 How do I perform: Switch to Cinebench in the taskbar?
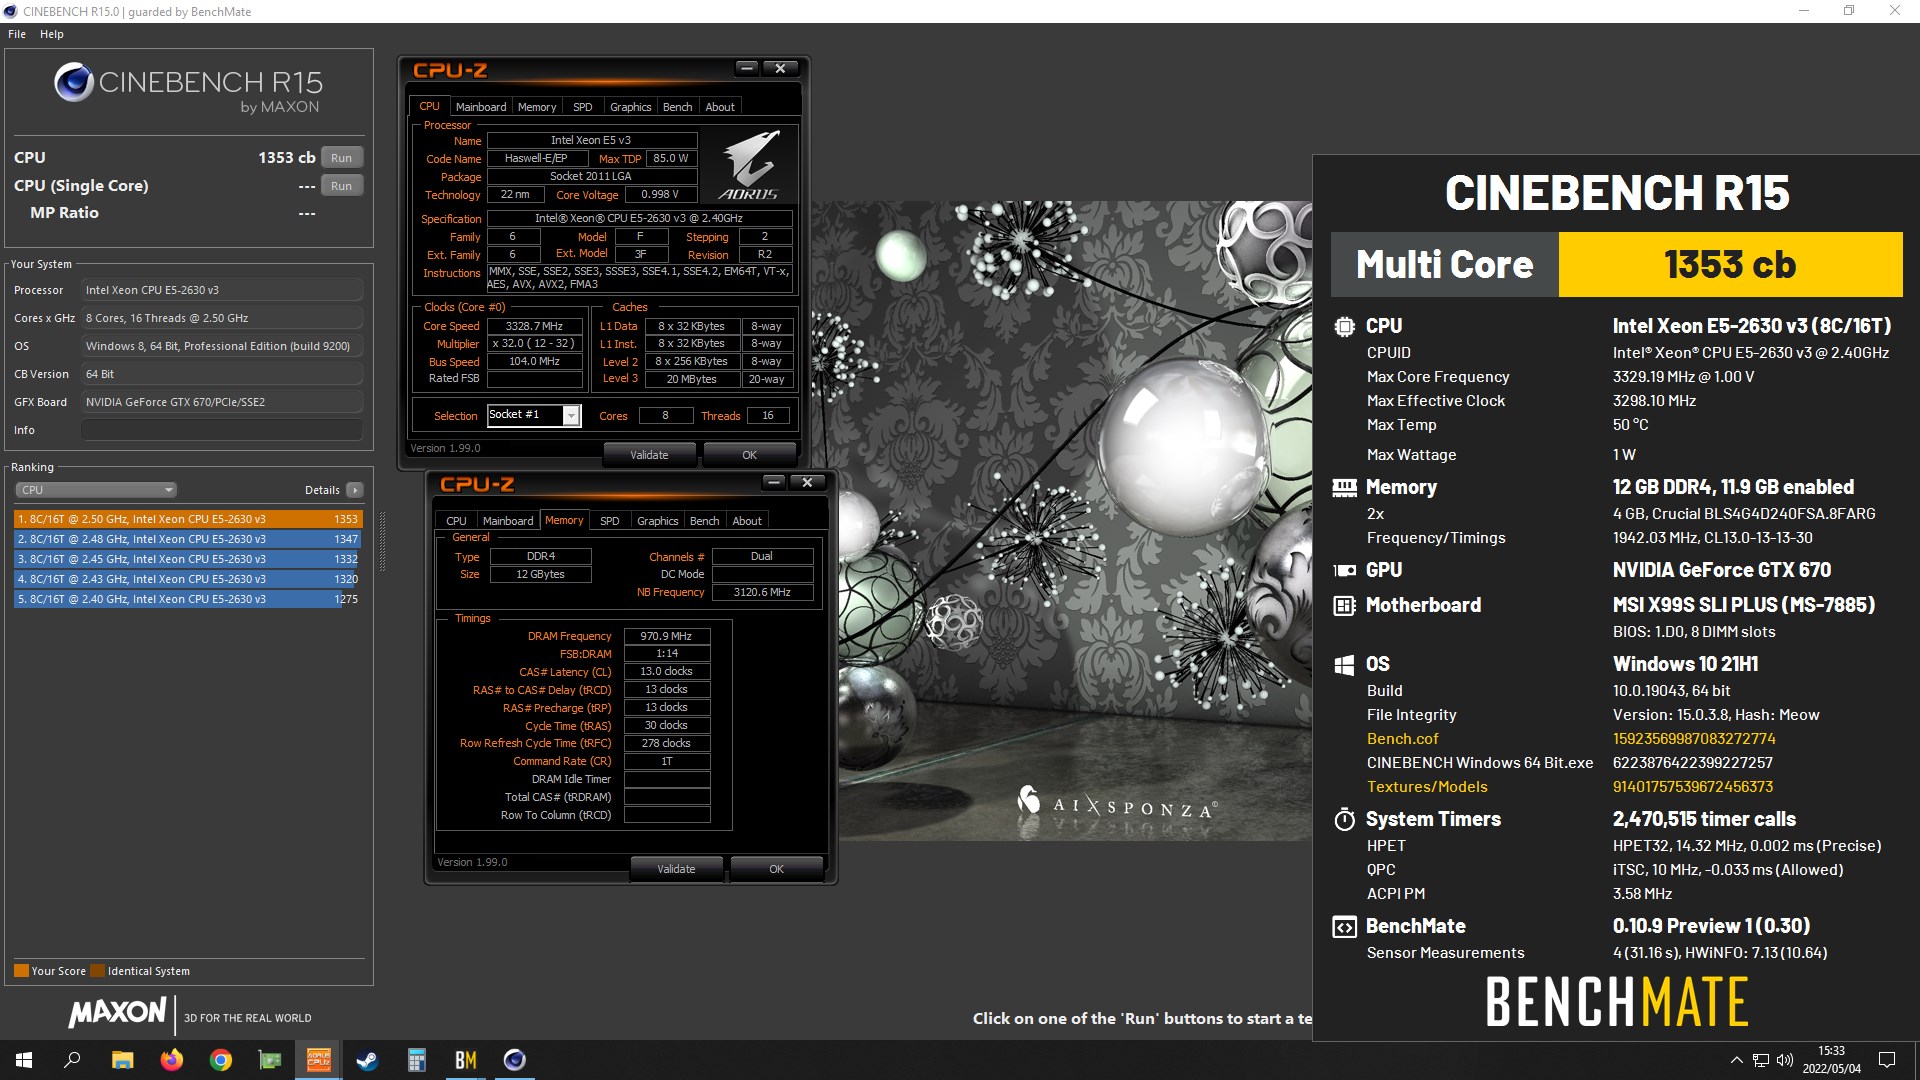coord(514,1060)
